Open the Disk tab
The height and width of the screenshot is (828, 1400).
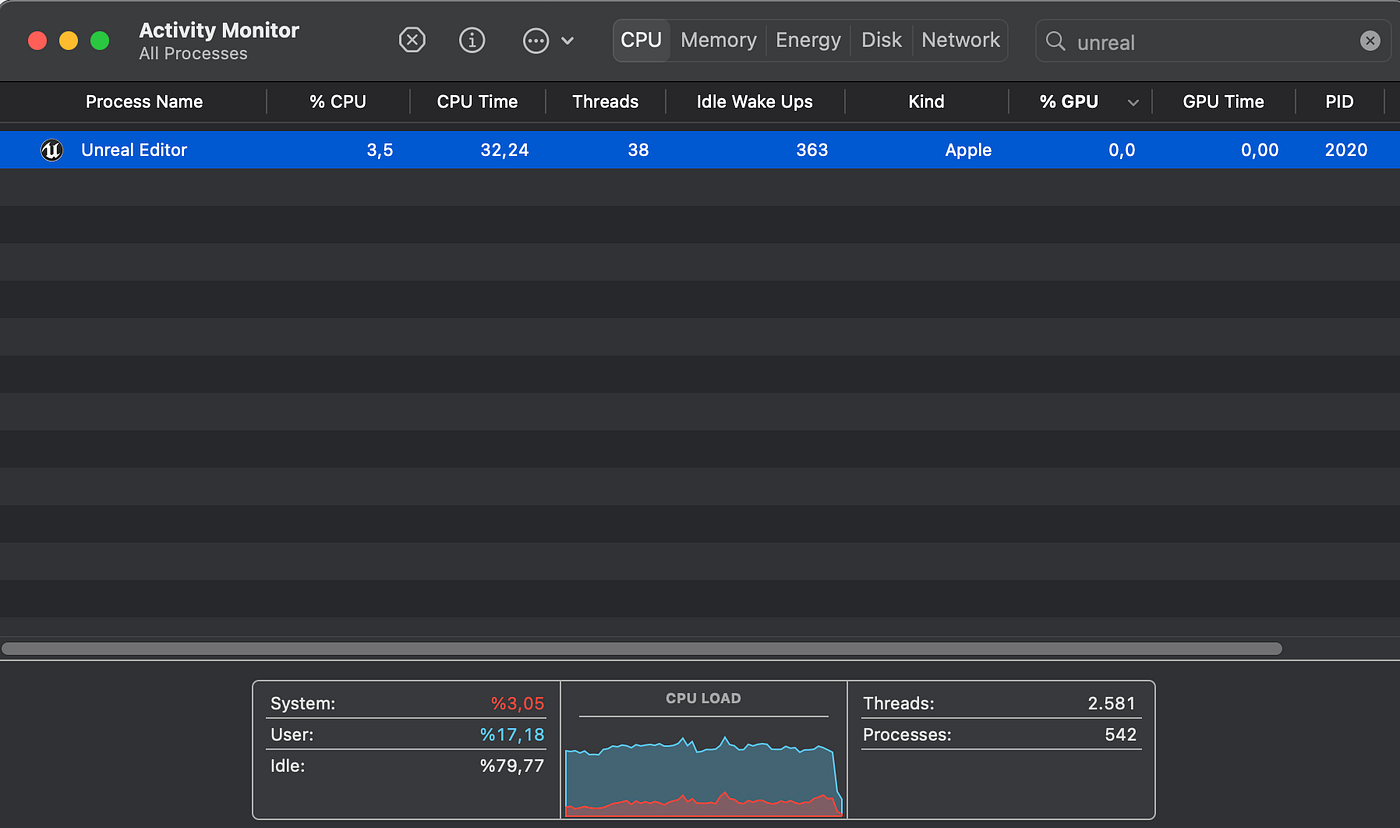[881, 40]
